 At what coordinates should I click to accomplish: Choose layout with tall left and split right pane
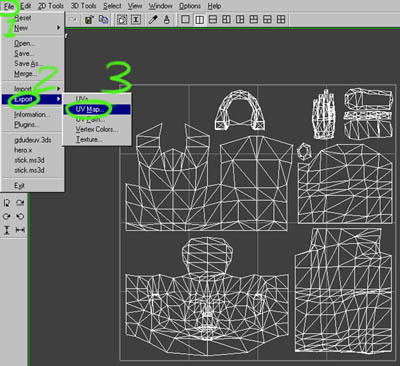click(240, 20)
